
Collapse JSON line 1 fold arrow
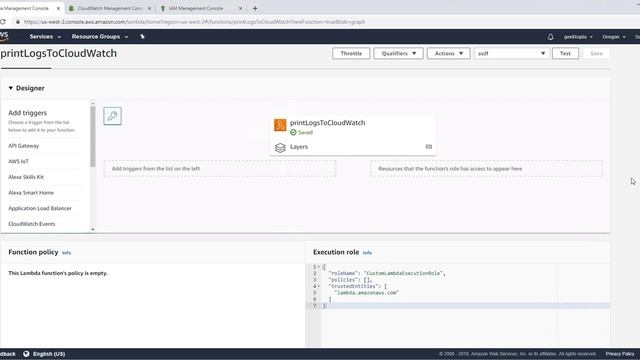pos(319,267)
